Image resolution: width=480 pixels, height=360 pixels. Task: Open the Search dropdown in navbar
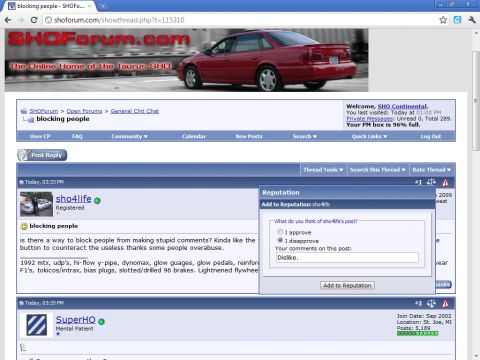(305, 136)
